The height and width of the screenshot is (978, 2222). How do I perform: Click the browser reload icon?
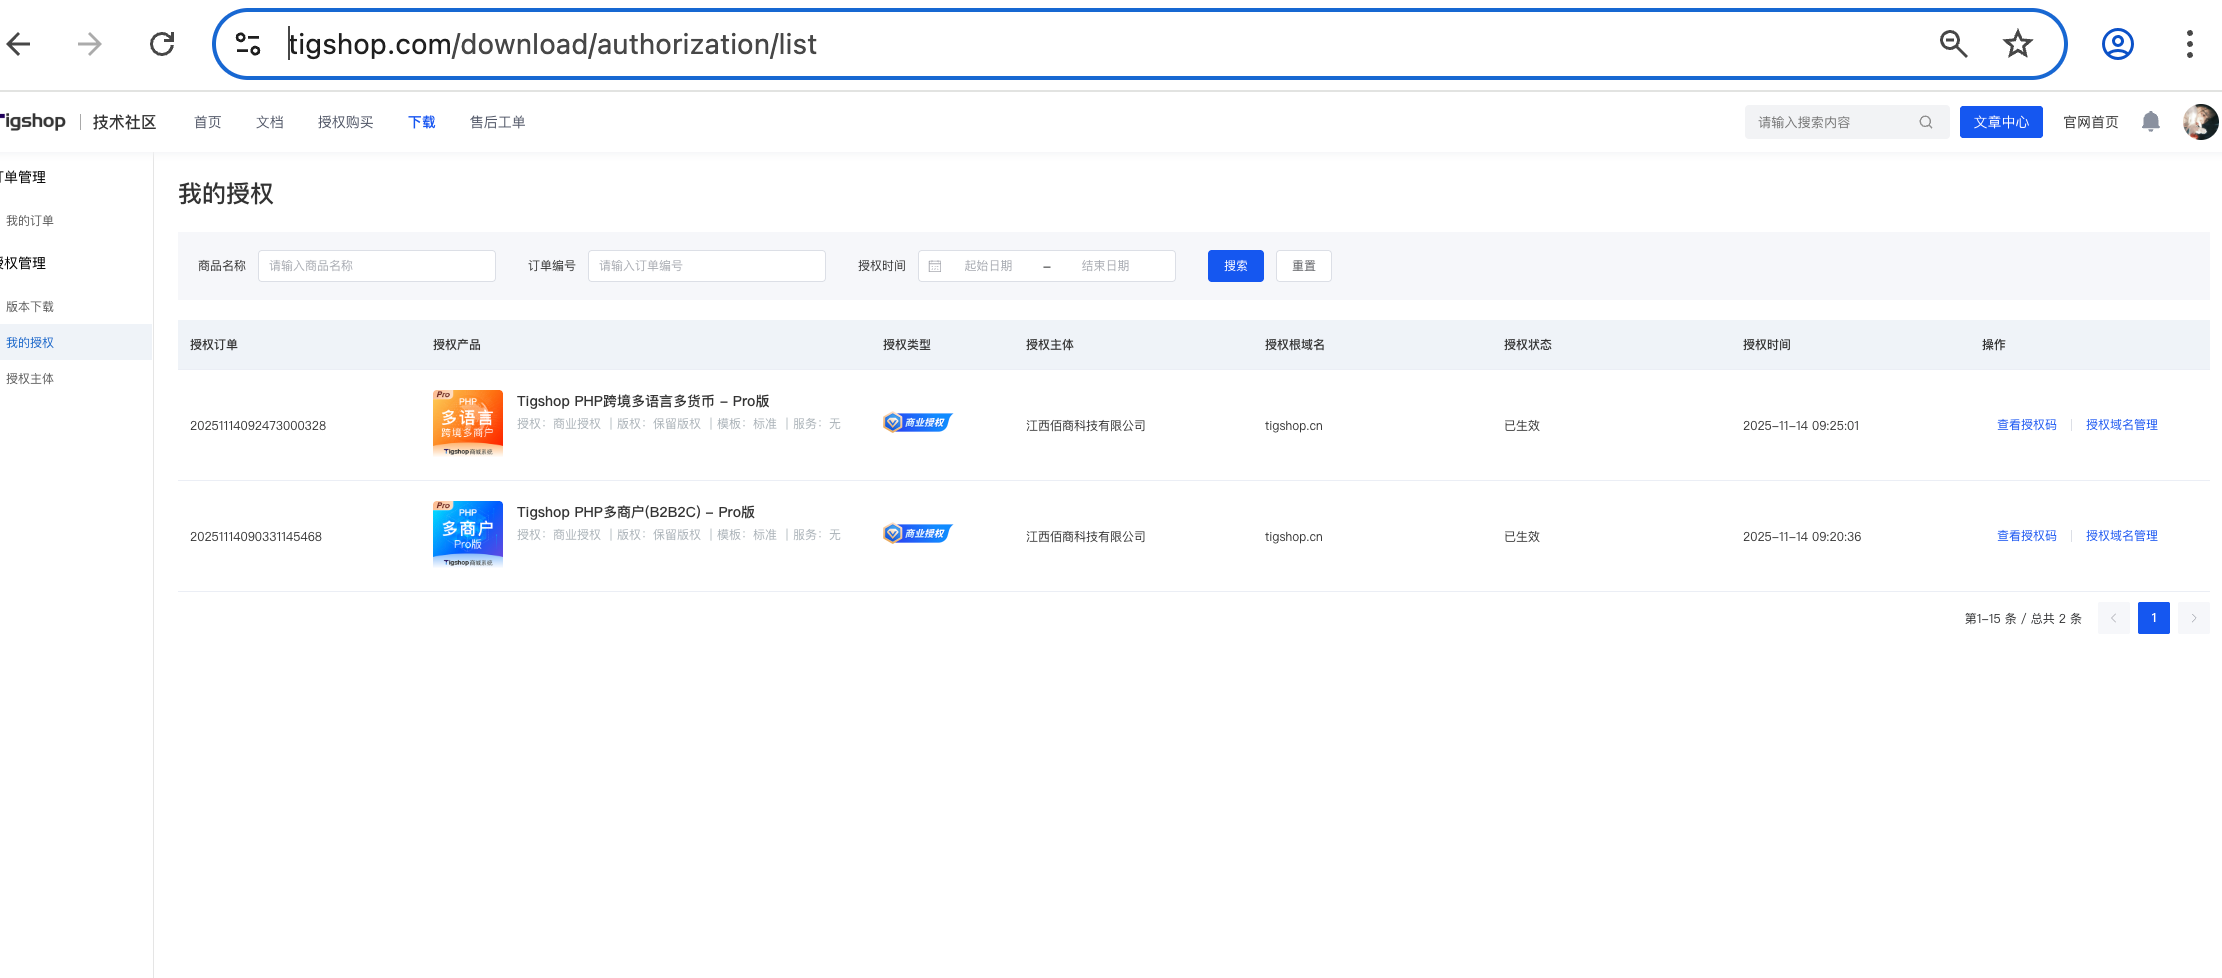(162, 44)
